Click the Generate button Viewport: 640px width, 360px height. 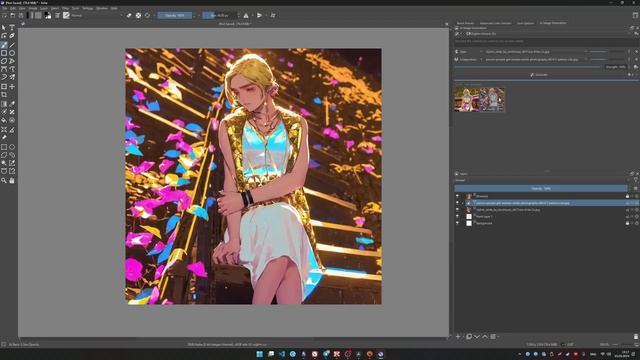click(x=540, y=75)
